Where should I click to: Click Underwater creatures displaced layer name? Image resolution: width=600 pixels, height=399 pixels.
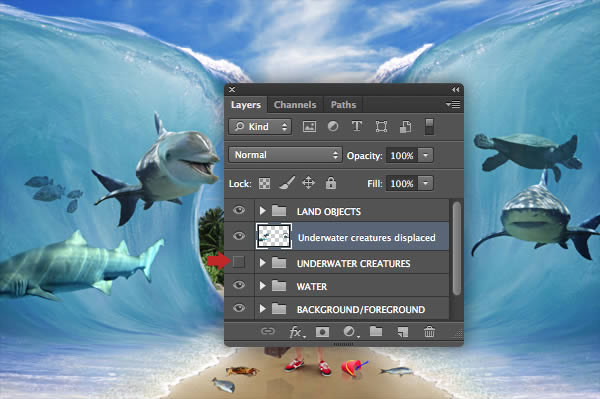pyautogui.click(x=367, y=238)
